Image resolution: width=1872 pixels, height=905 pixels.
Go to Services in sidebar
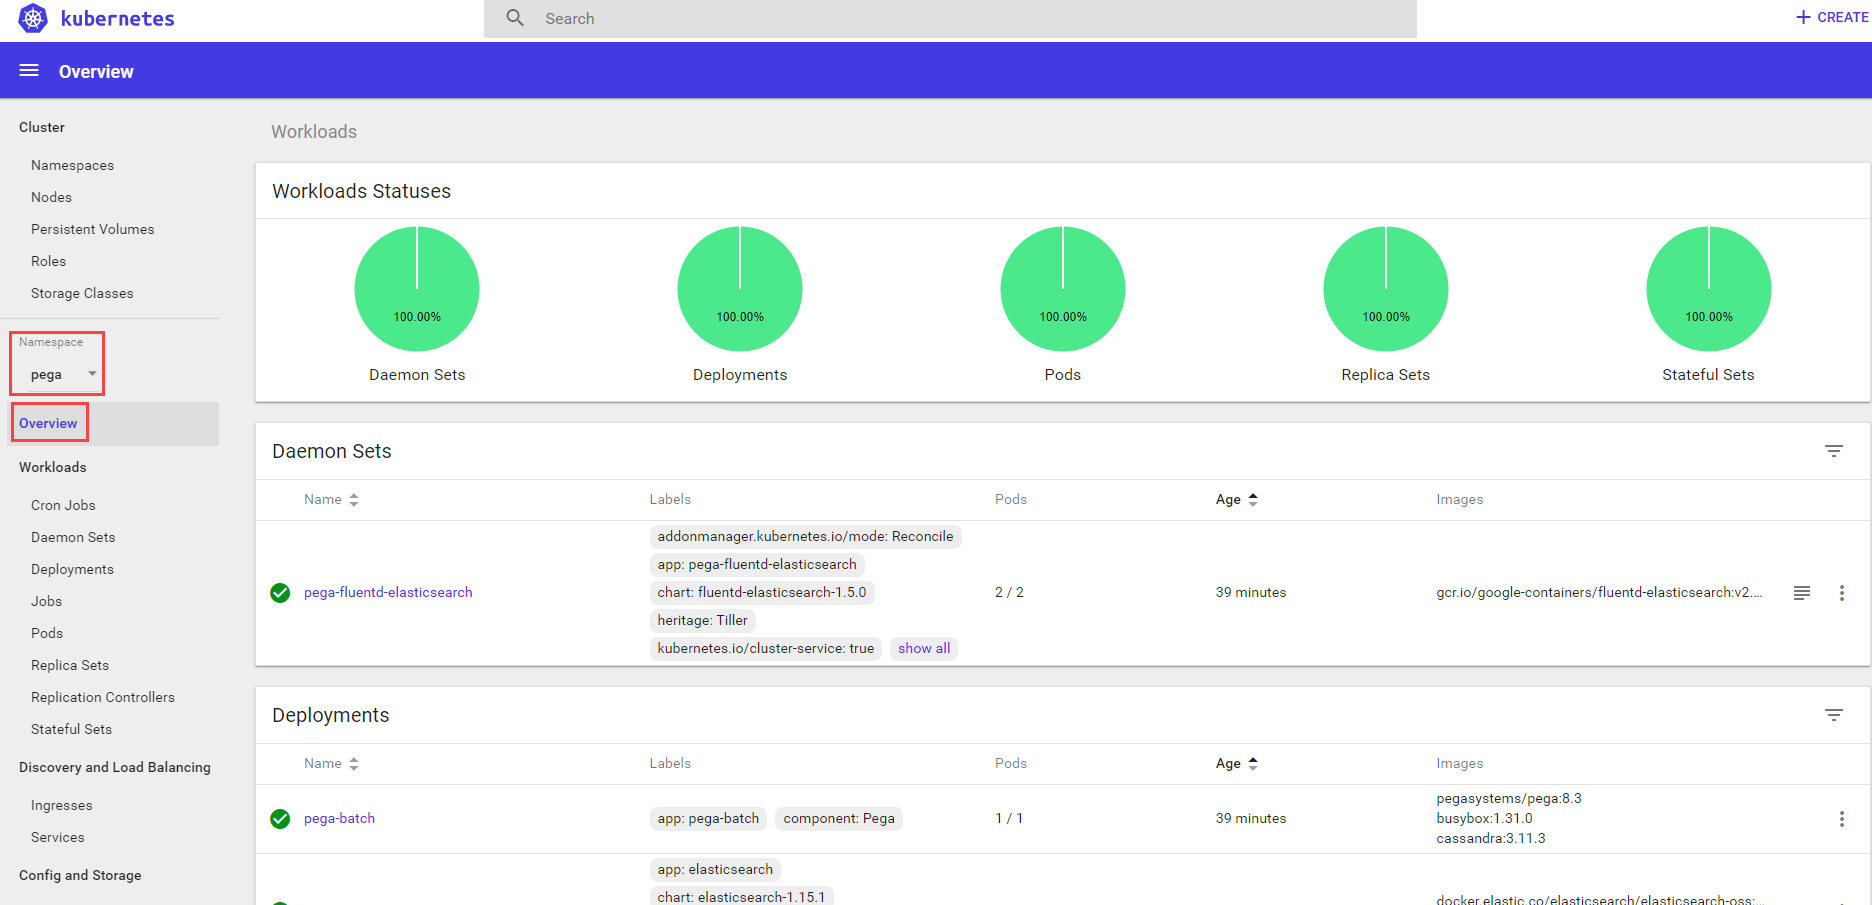point(58,837)
